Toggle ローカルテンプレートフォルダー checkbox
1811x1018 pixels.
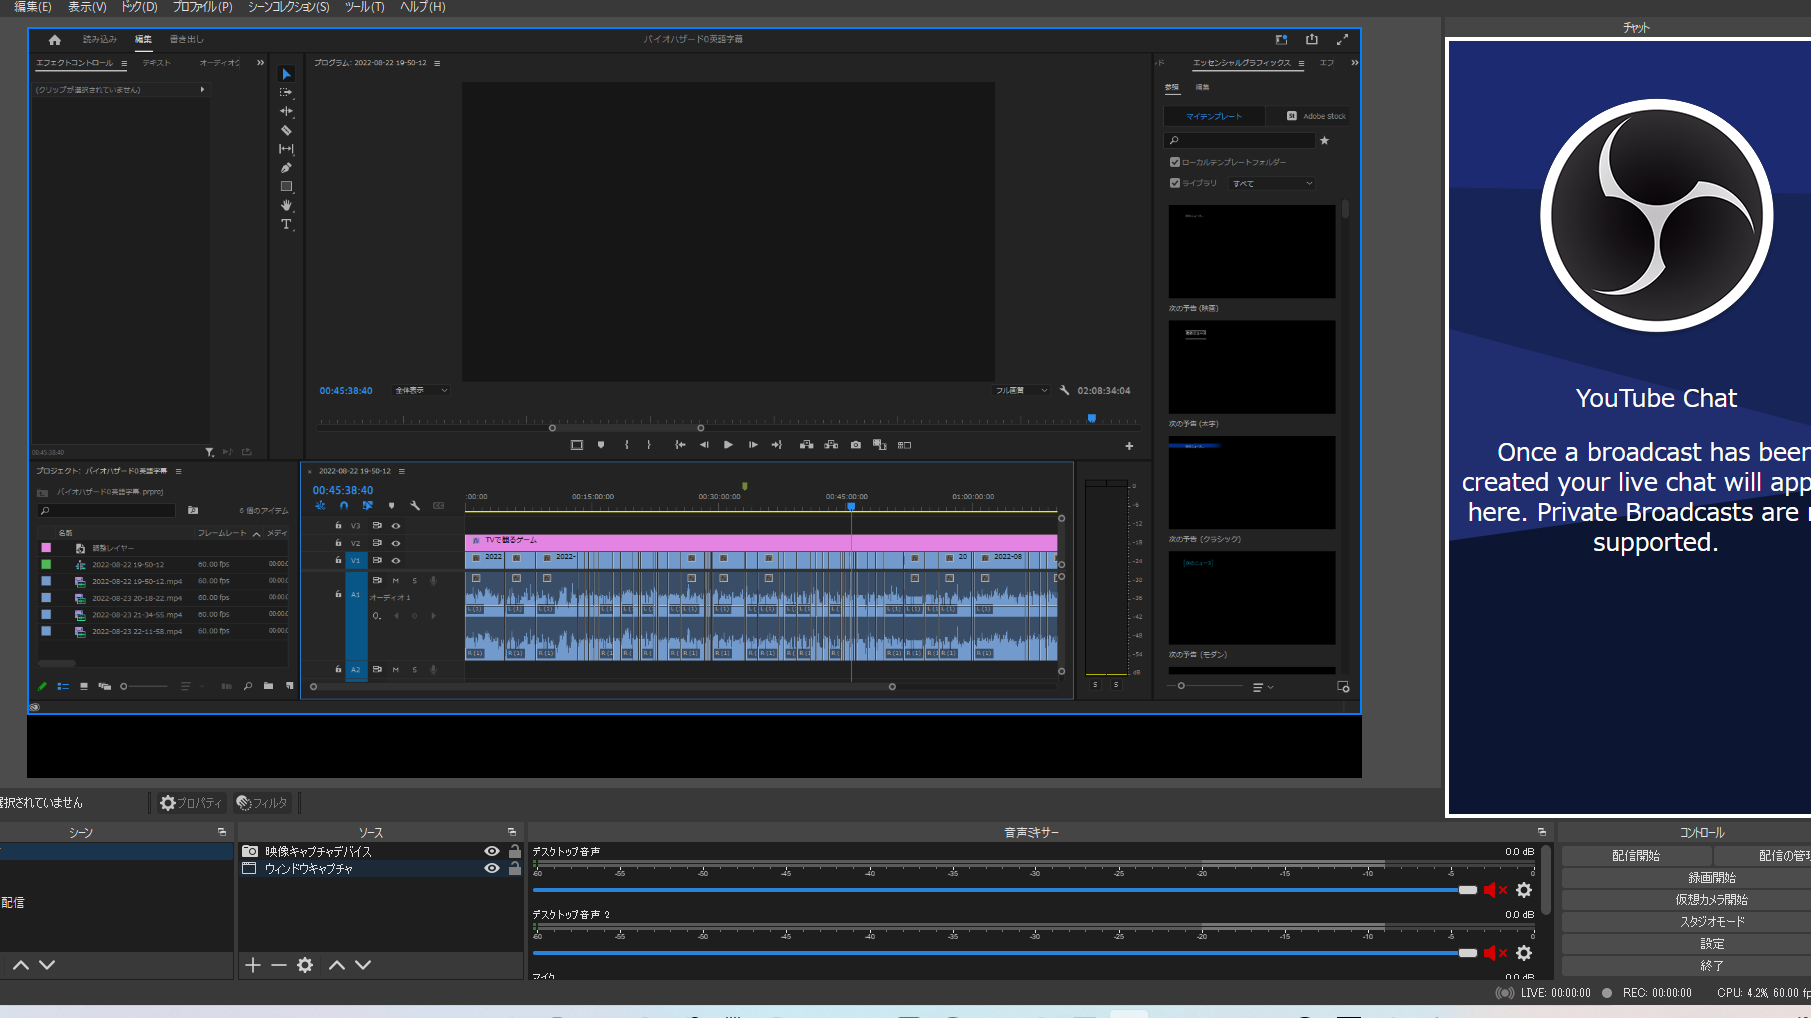(x=1175, y=162)
